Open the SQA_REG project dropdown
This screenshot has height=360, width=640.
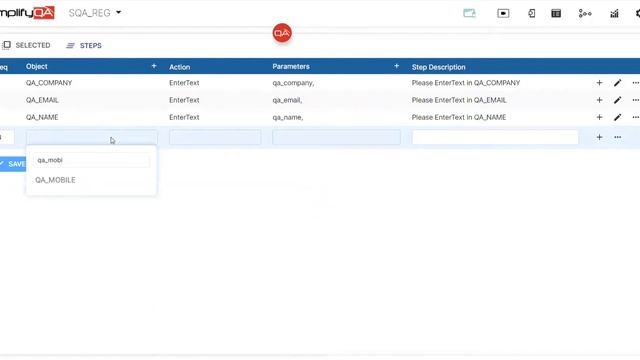95,13
